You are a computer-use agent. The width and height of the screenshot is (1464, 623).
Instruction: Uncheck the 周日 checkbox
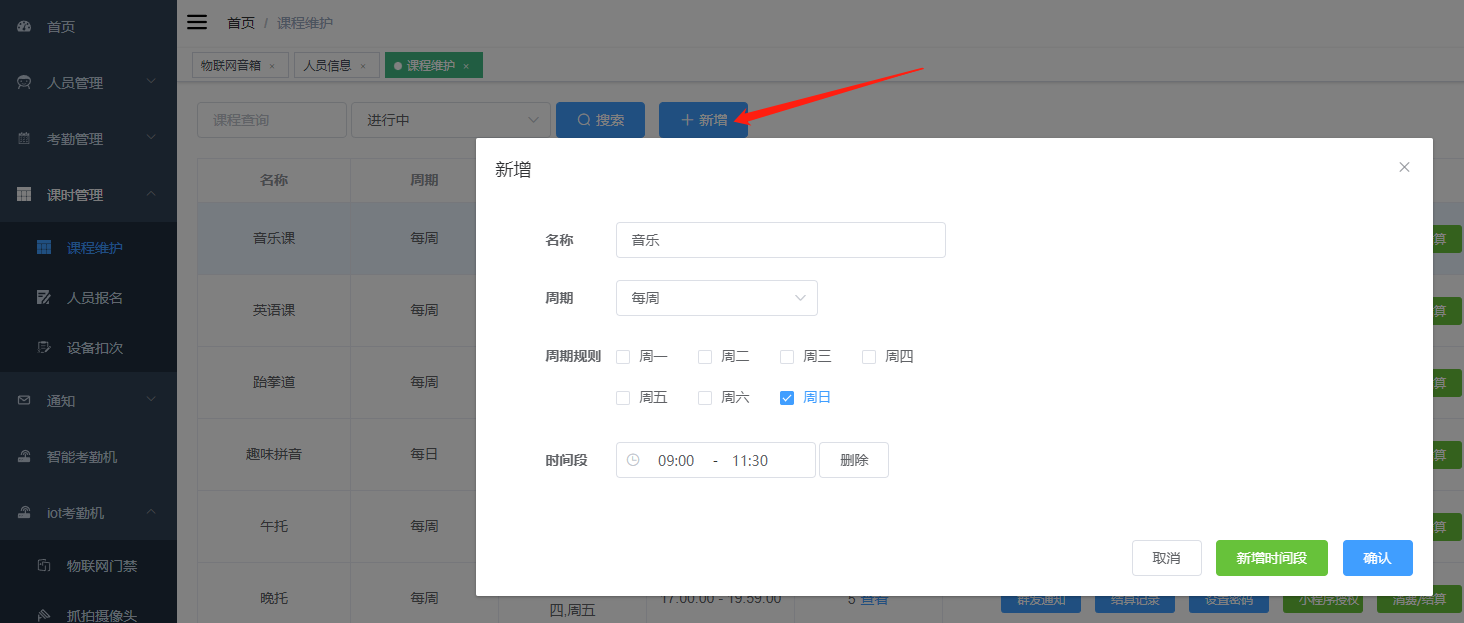tap(787, 397)
